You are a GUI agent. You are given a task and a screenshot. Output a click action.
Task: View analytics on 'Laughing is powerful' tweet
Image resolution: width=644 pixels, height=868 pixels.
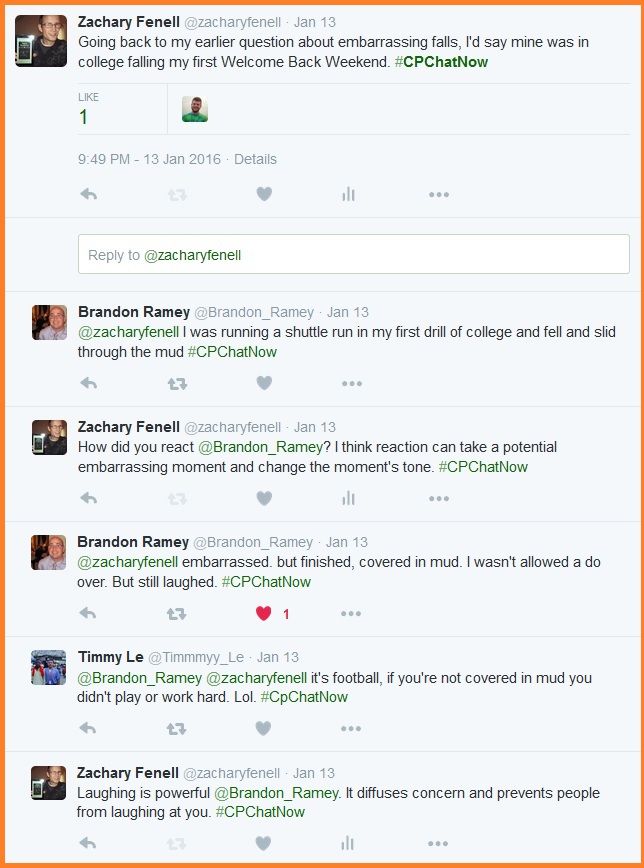coord(348,843)
